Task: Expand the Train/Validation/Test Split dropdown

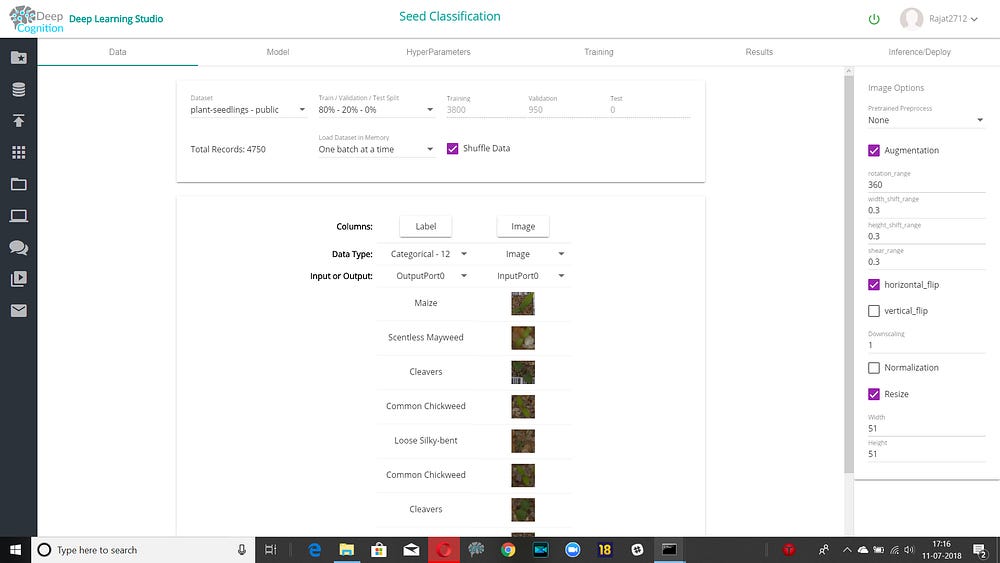Action: click(x=375, y=110)
